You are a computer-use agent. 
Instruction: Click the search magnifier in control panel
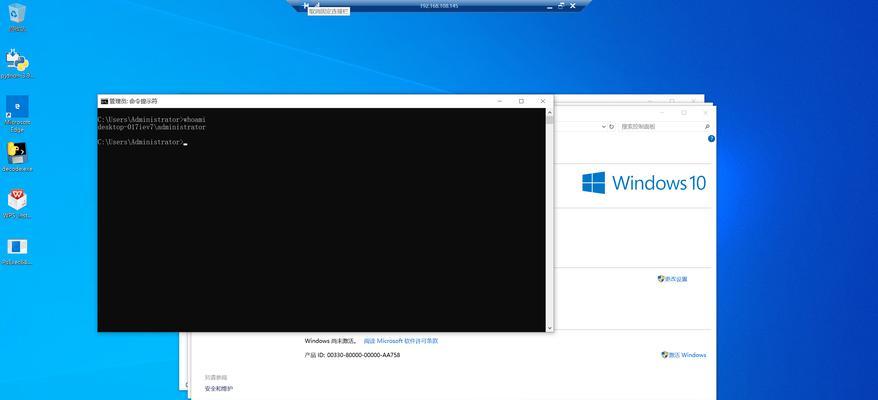point(707,127)
